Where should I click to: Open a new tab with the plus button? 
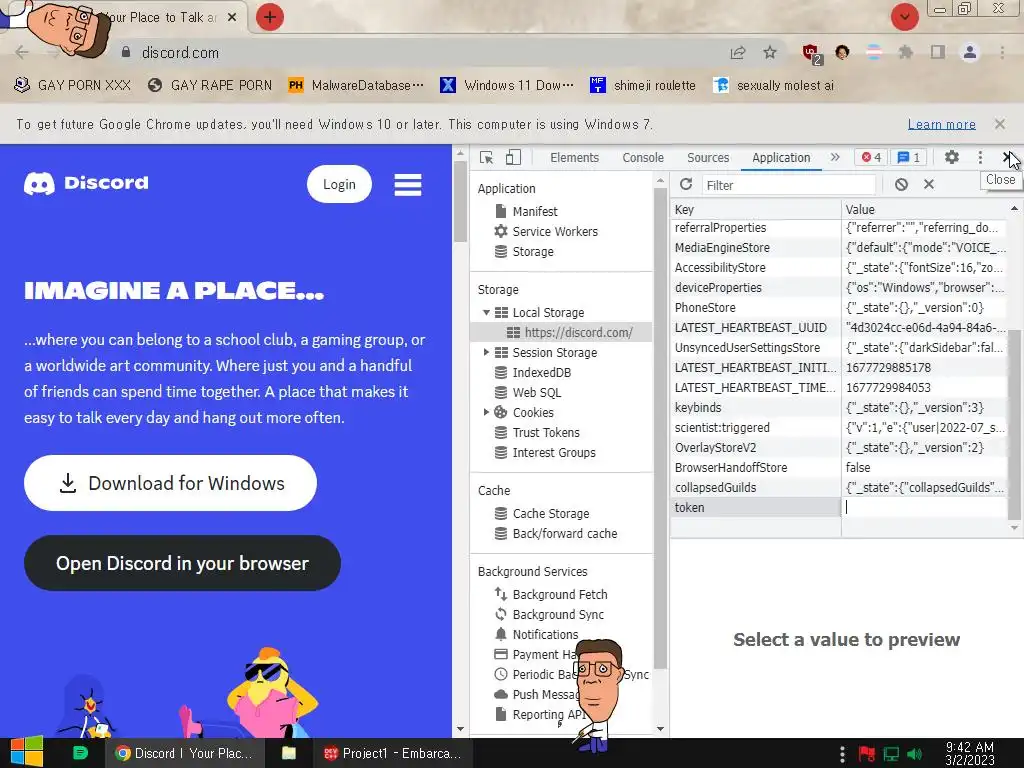[270, 17]
